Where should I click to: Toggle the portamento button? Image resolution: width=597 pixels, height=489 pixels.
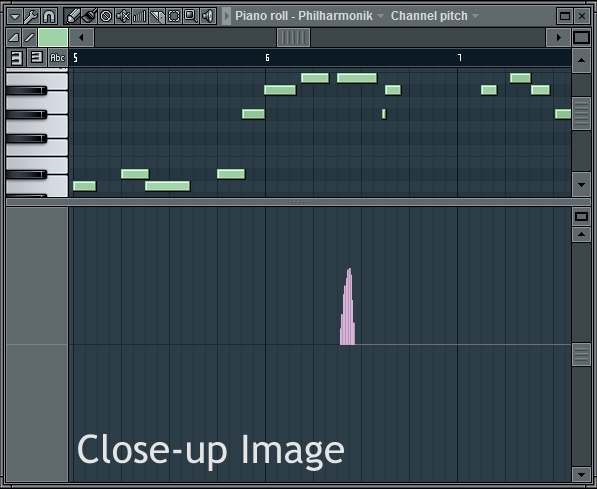(x=13, y=37)
